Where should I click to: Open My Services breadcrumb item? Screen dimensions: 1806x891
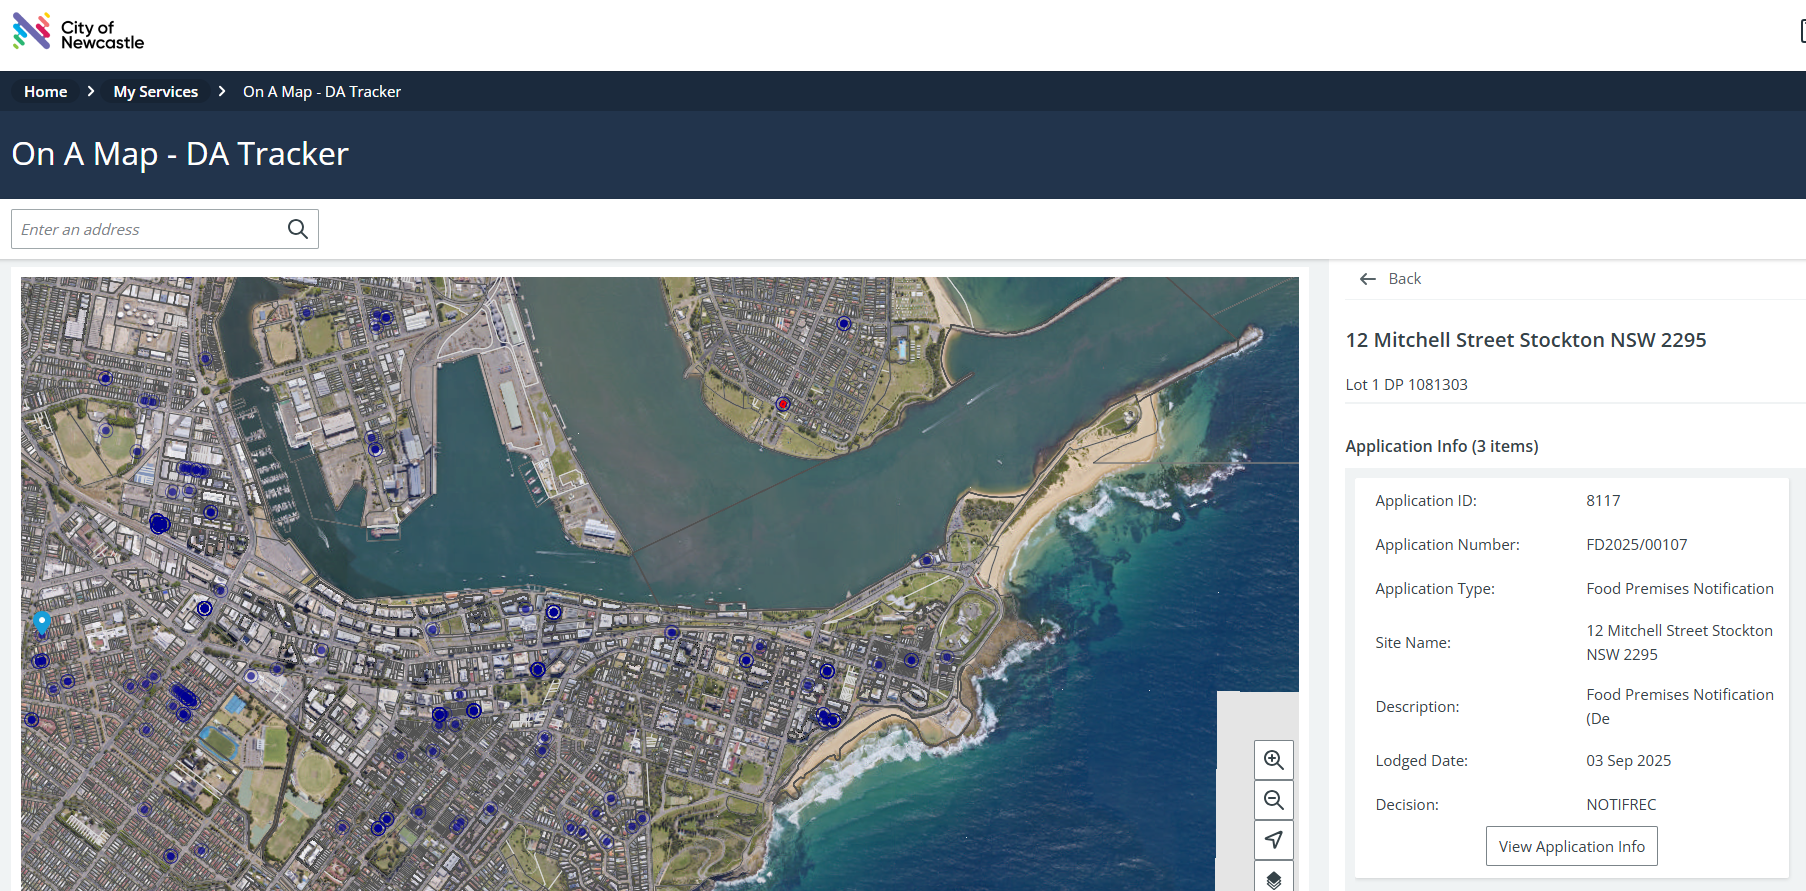pos(156,92)
